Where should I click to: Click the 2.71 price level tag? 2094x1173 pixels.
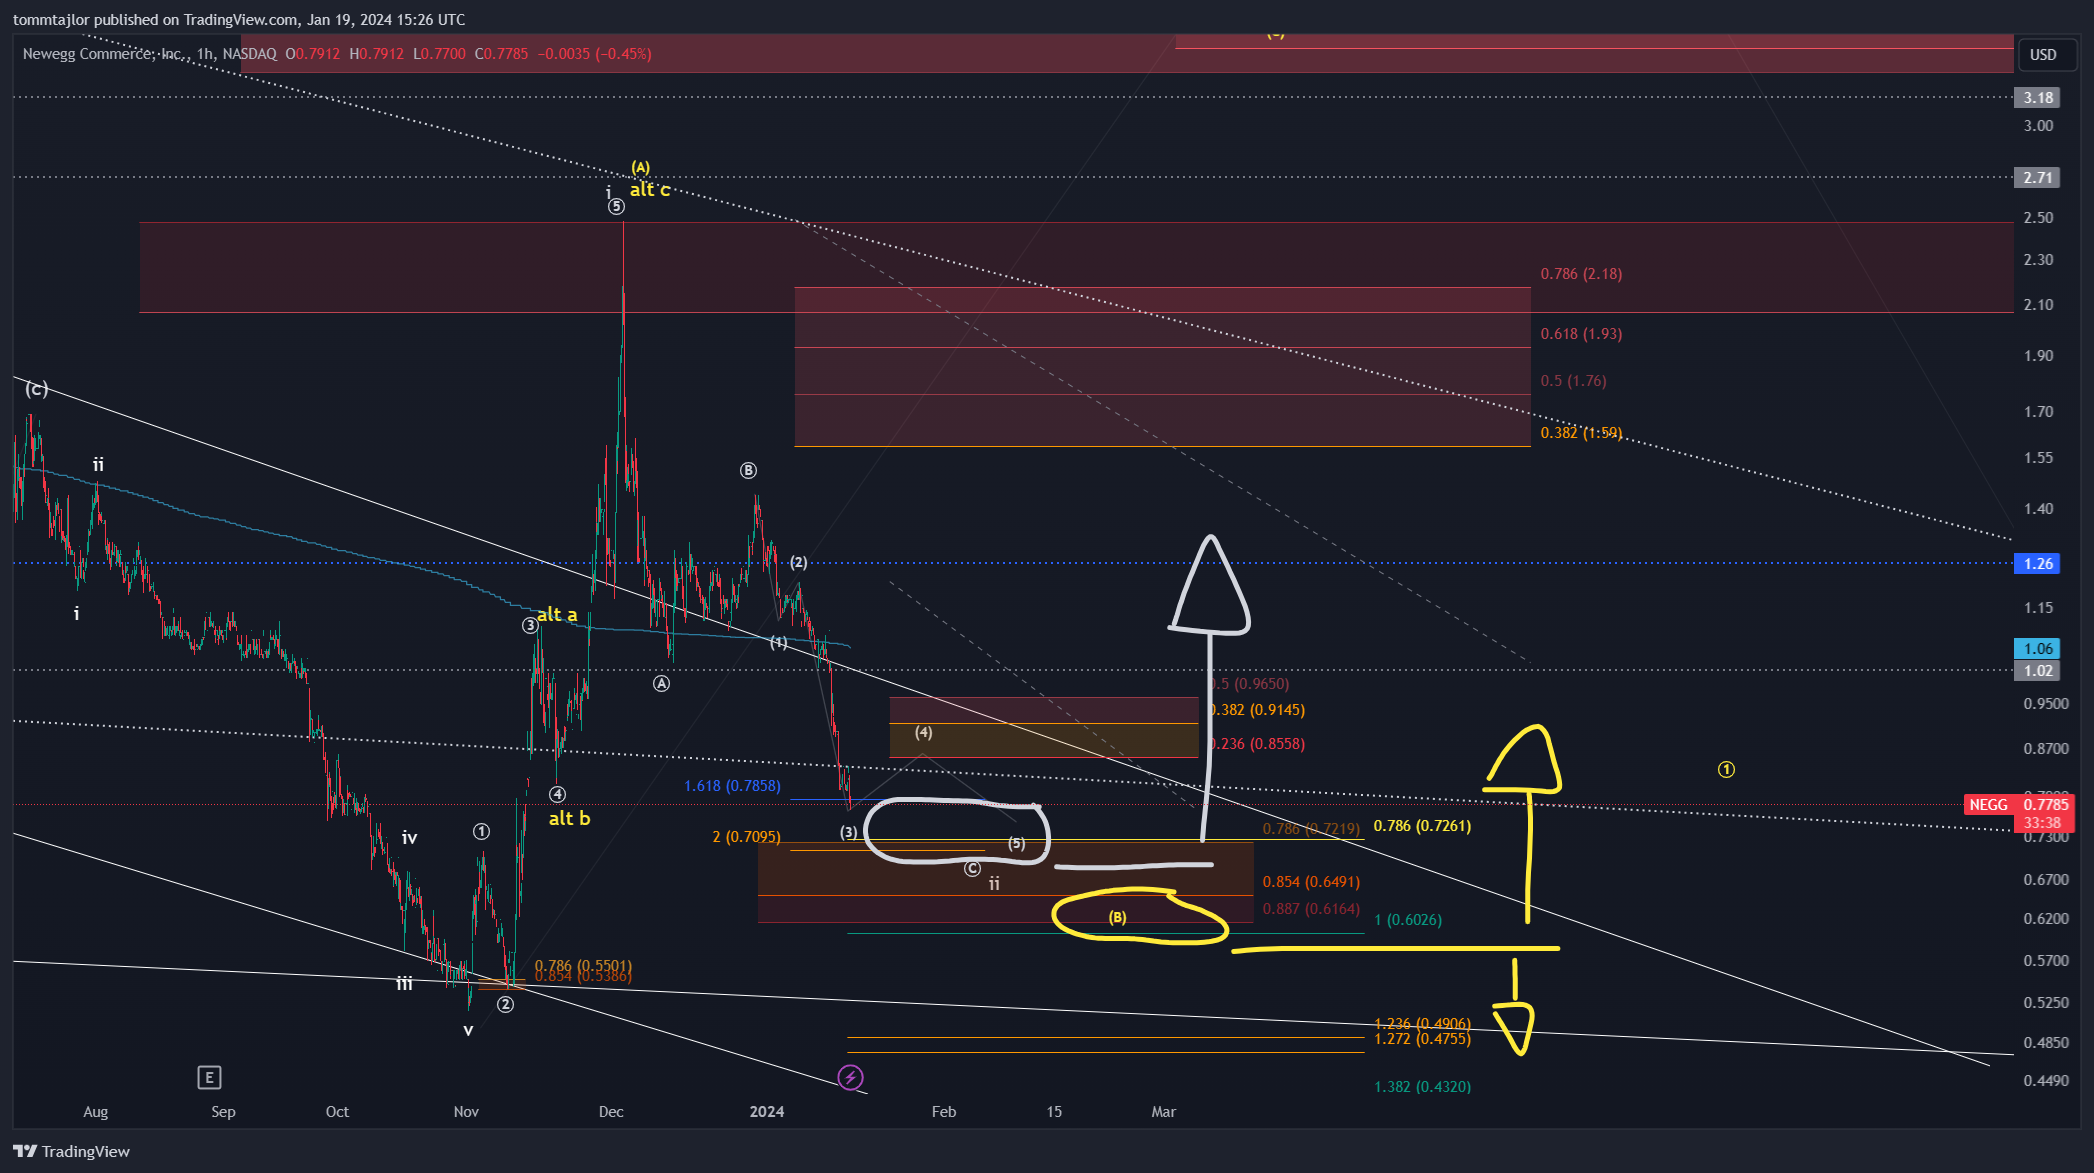pyautogui.click(x=2037, y=177)
